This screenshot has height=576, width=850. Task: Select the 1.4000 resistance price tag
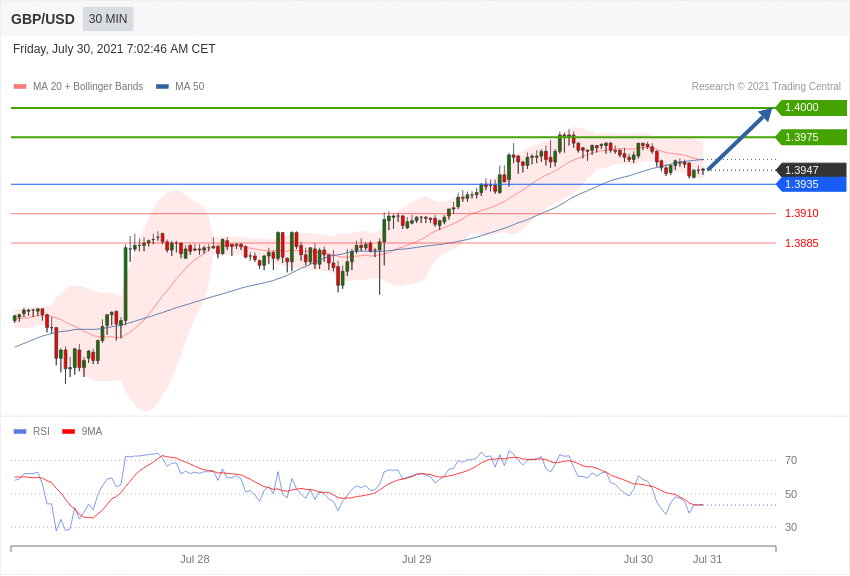coord(811,107)
